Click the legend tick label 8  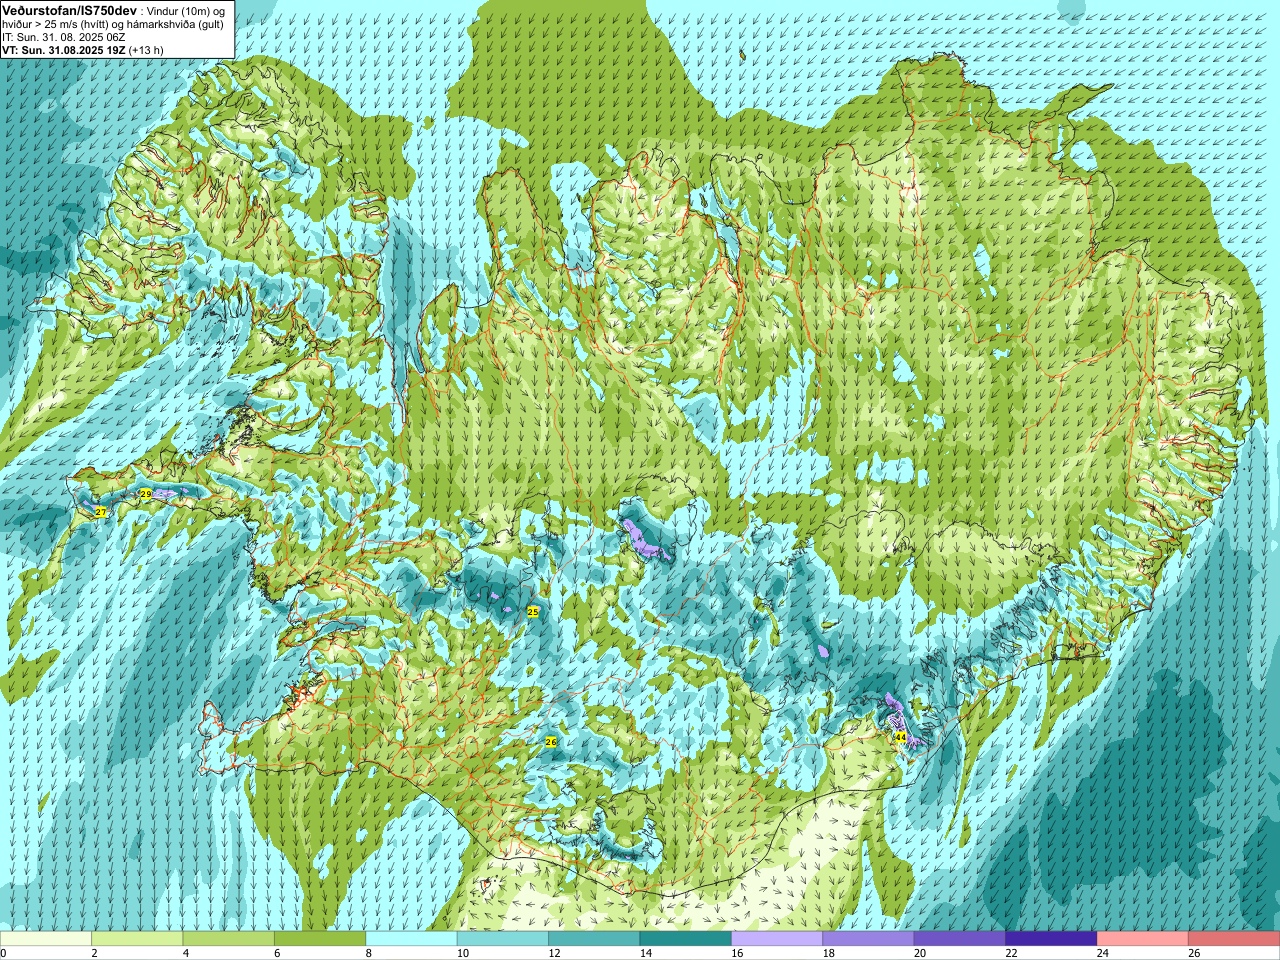[x=369, y=954]
